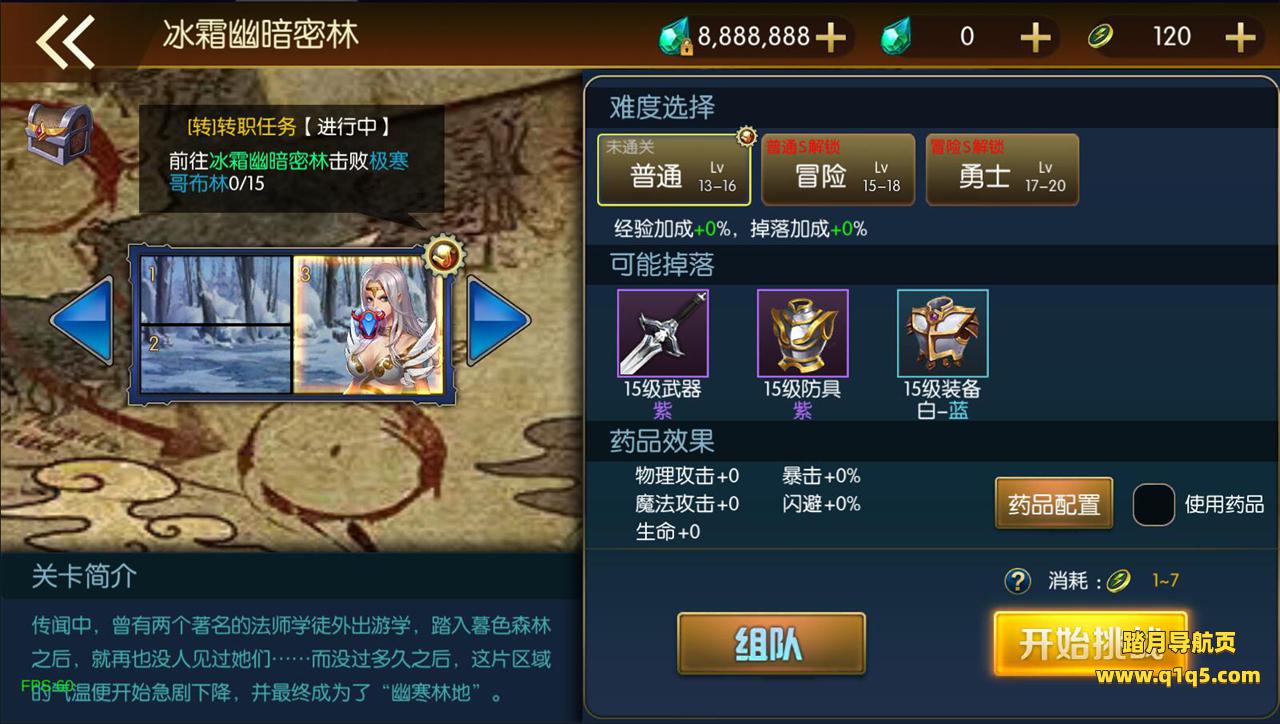Show previous stage with left blue arrow
1280x724 pixels.
click(82, 320)
